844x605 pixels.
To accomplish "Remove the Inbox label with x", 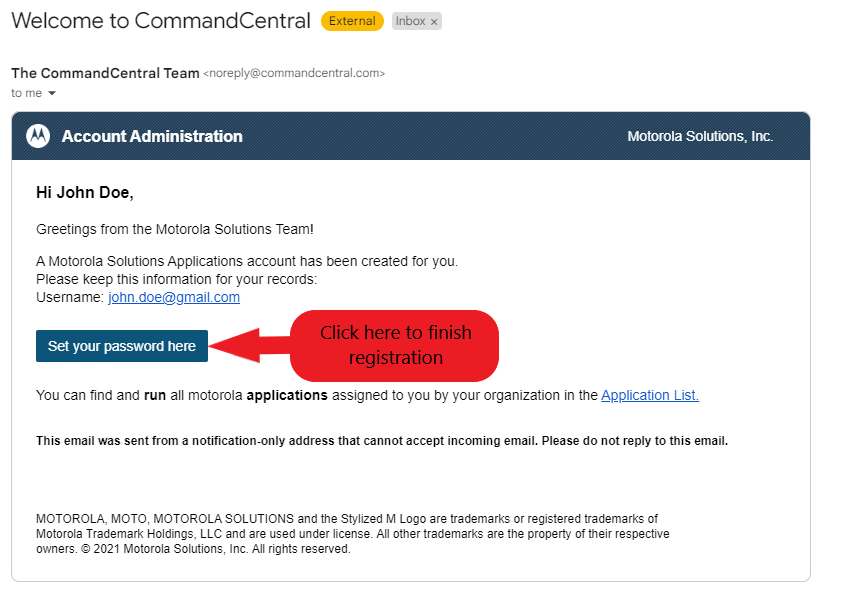I will (x=434, y=22).
